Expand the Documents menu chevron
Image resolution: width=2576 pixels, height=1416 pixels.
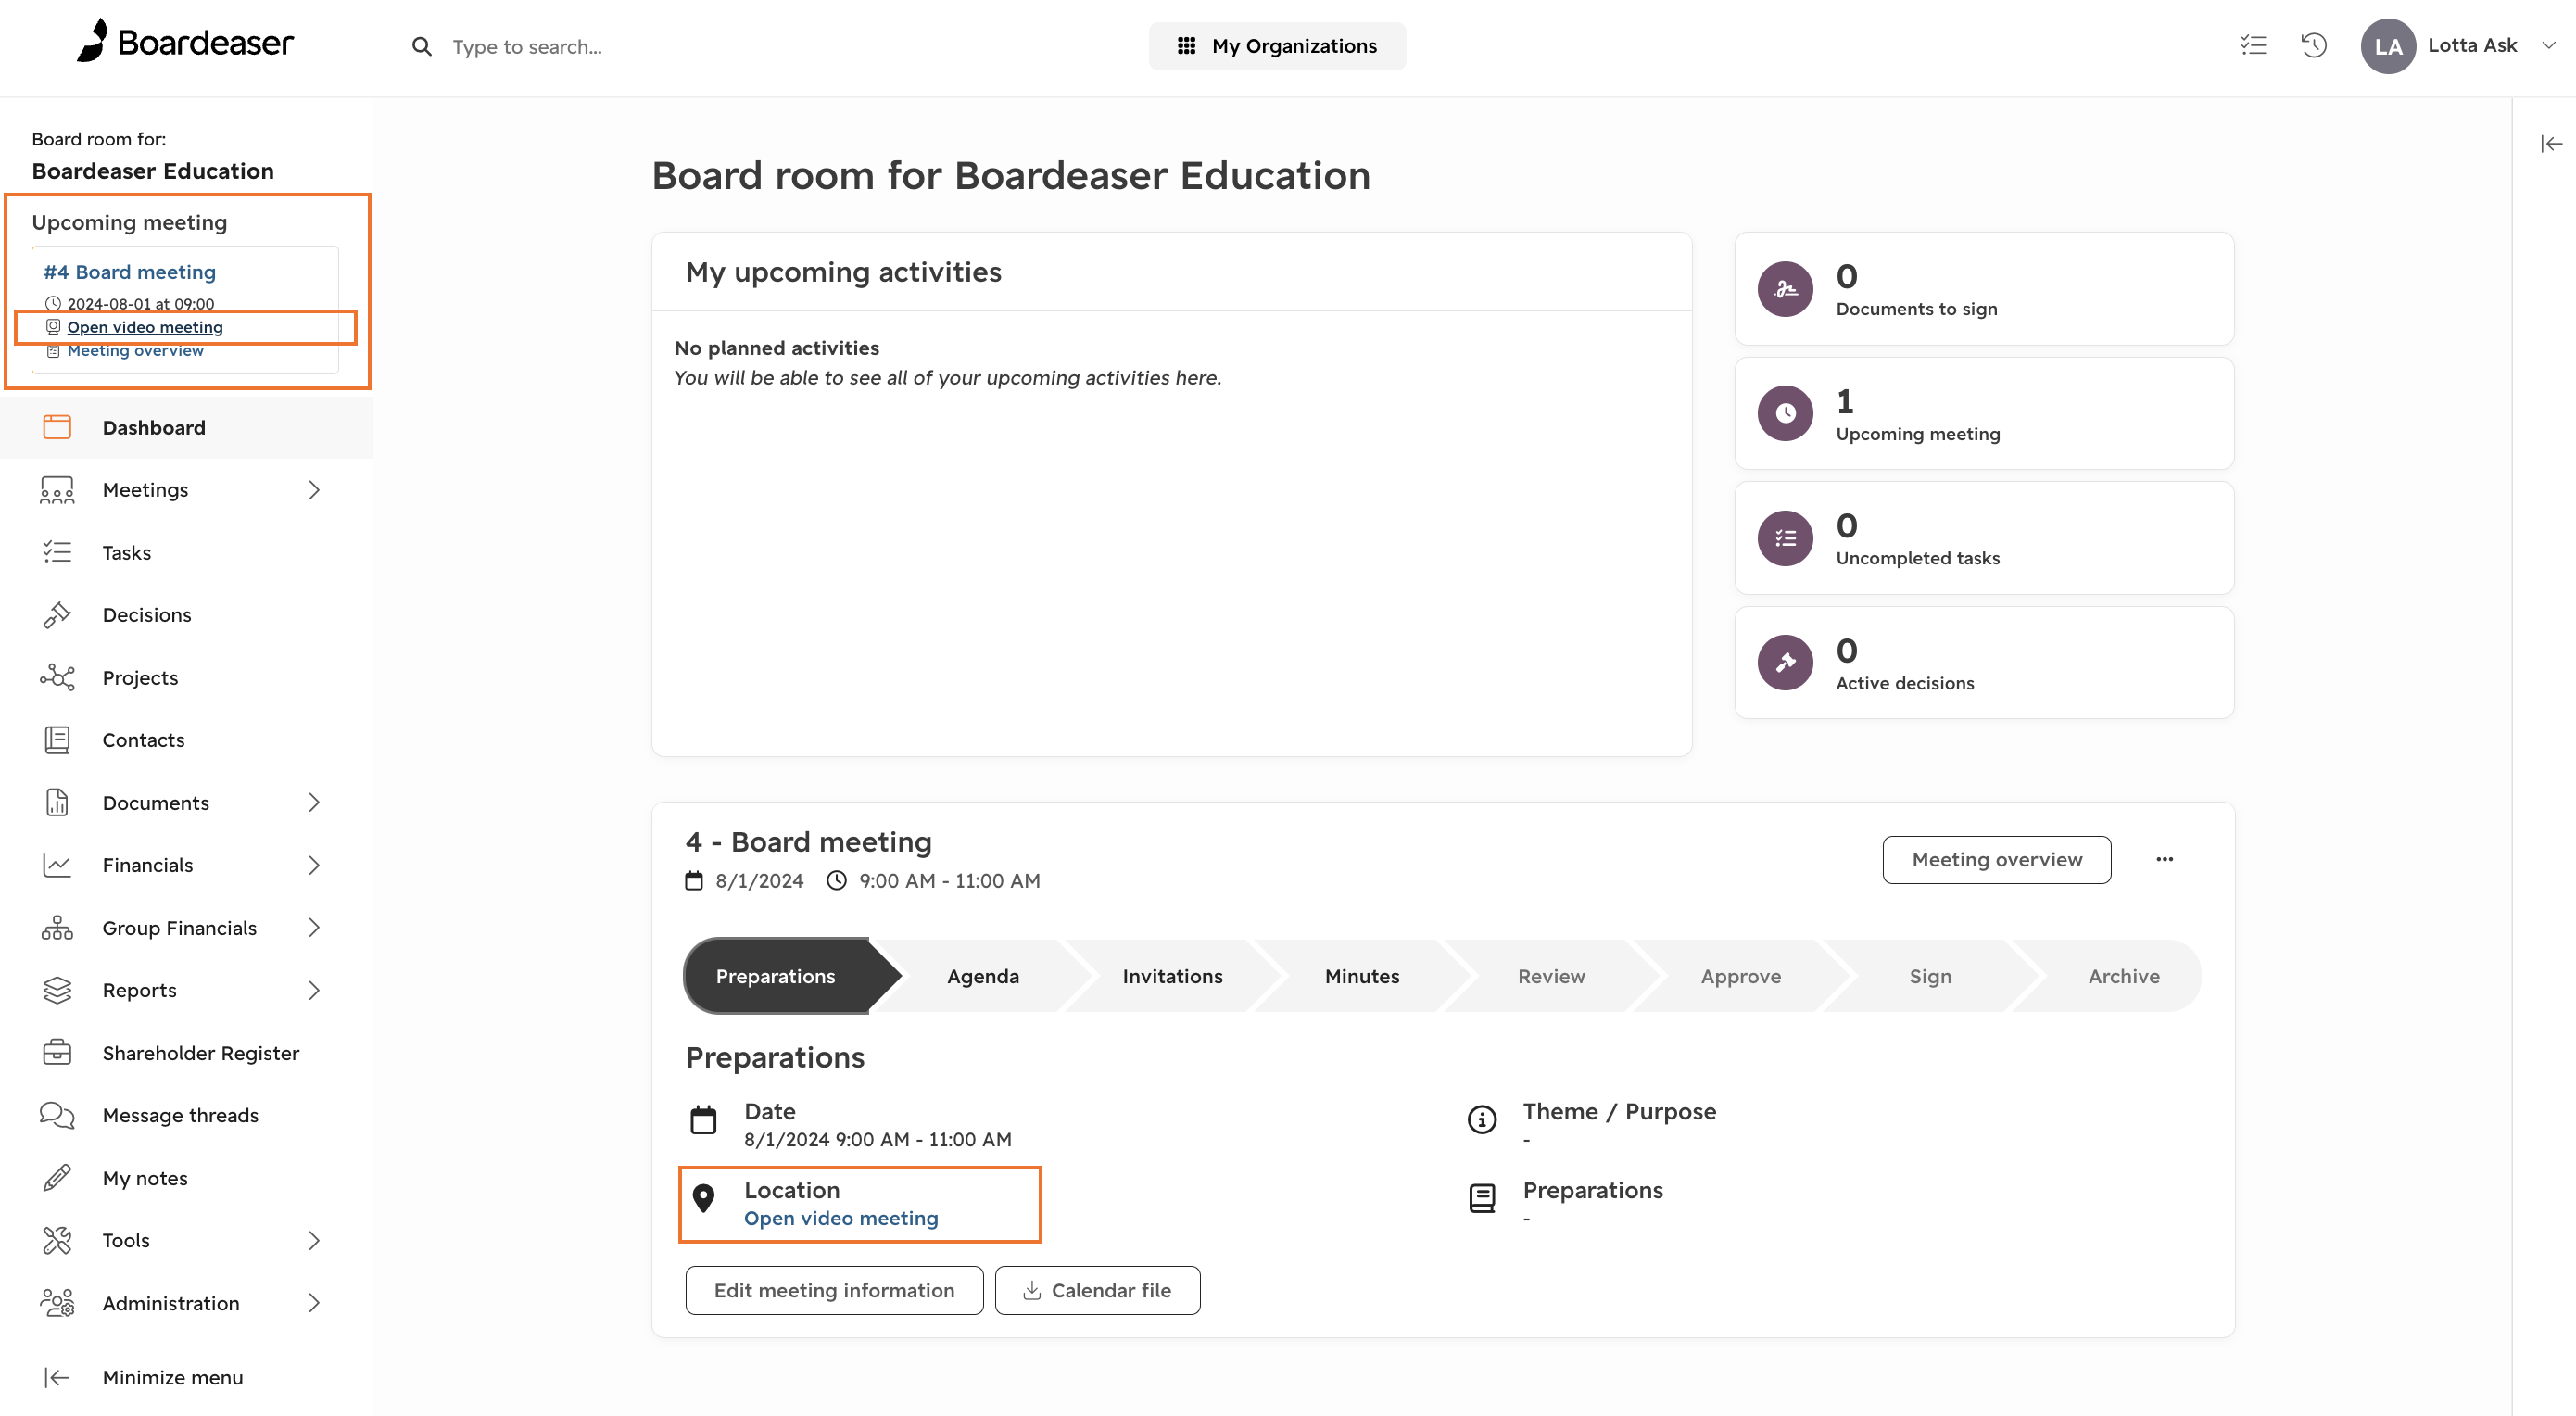(314, 802)
